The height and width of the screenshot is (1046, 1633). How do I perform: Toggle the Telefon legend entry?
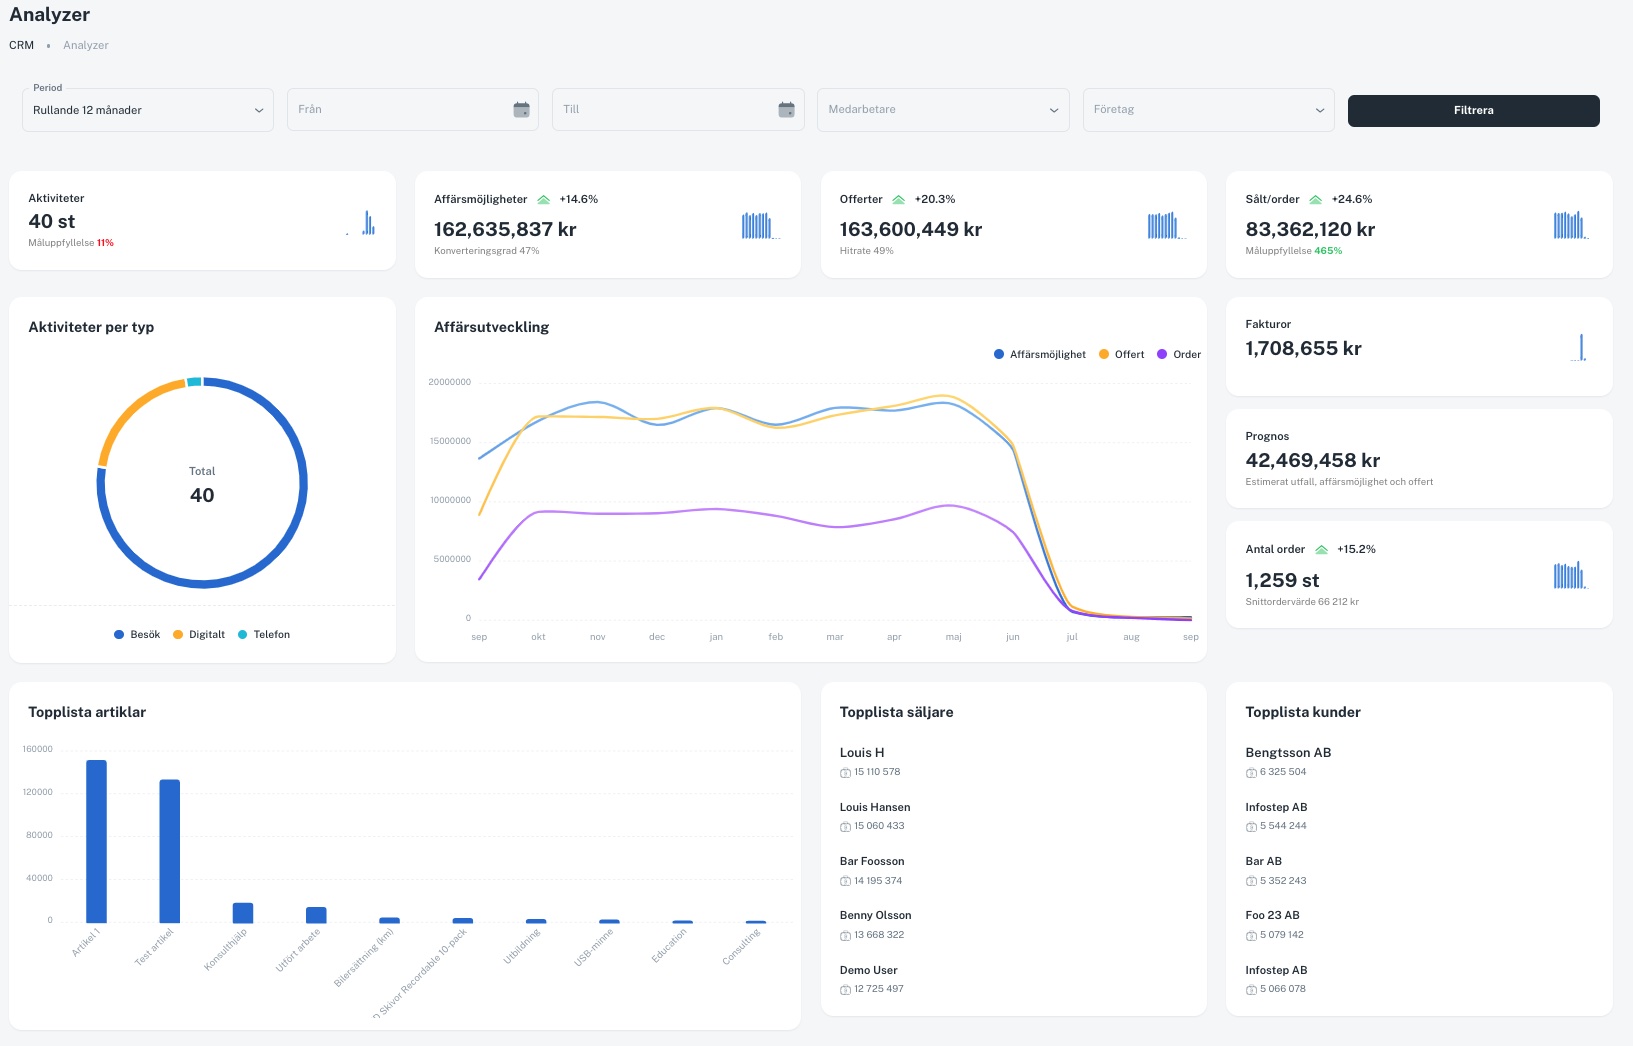coord(264,635)
